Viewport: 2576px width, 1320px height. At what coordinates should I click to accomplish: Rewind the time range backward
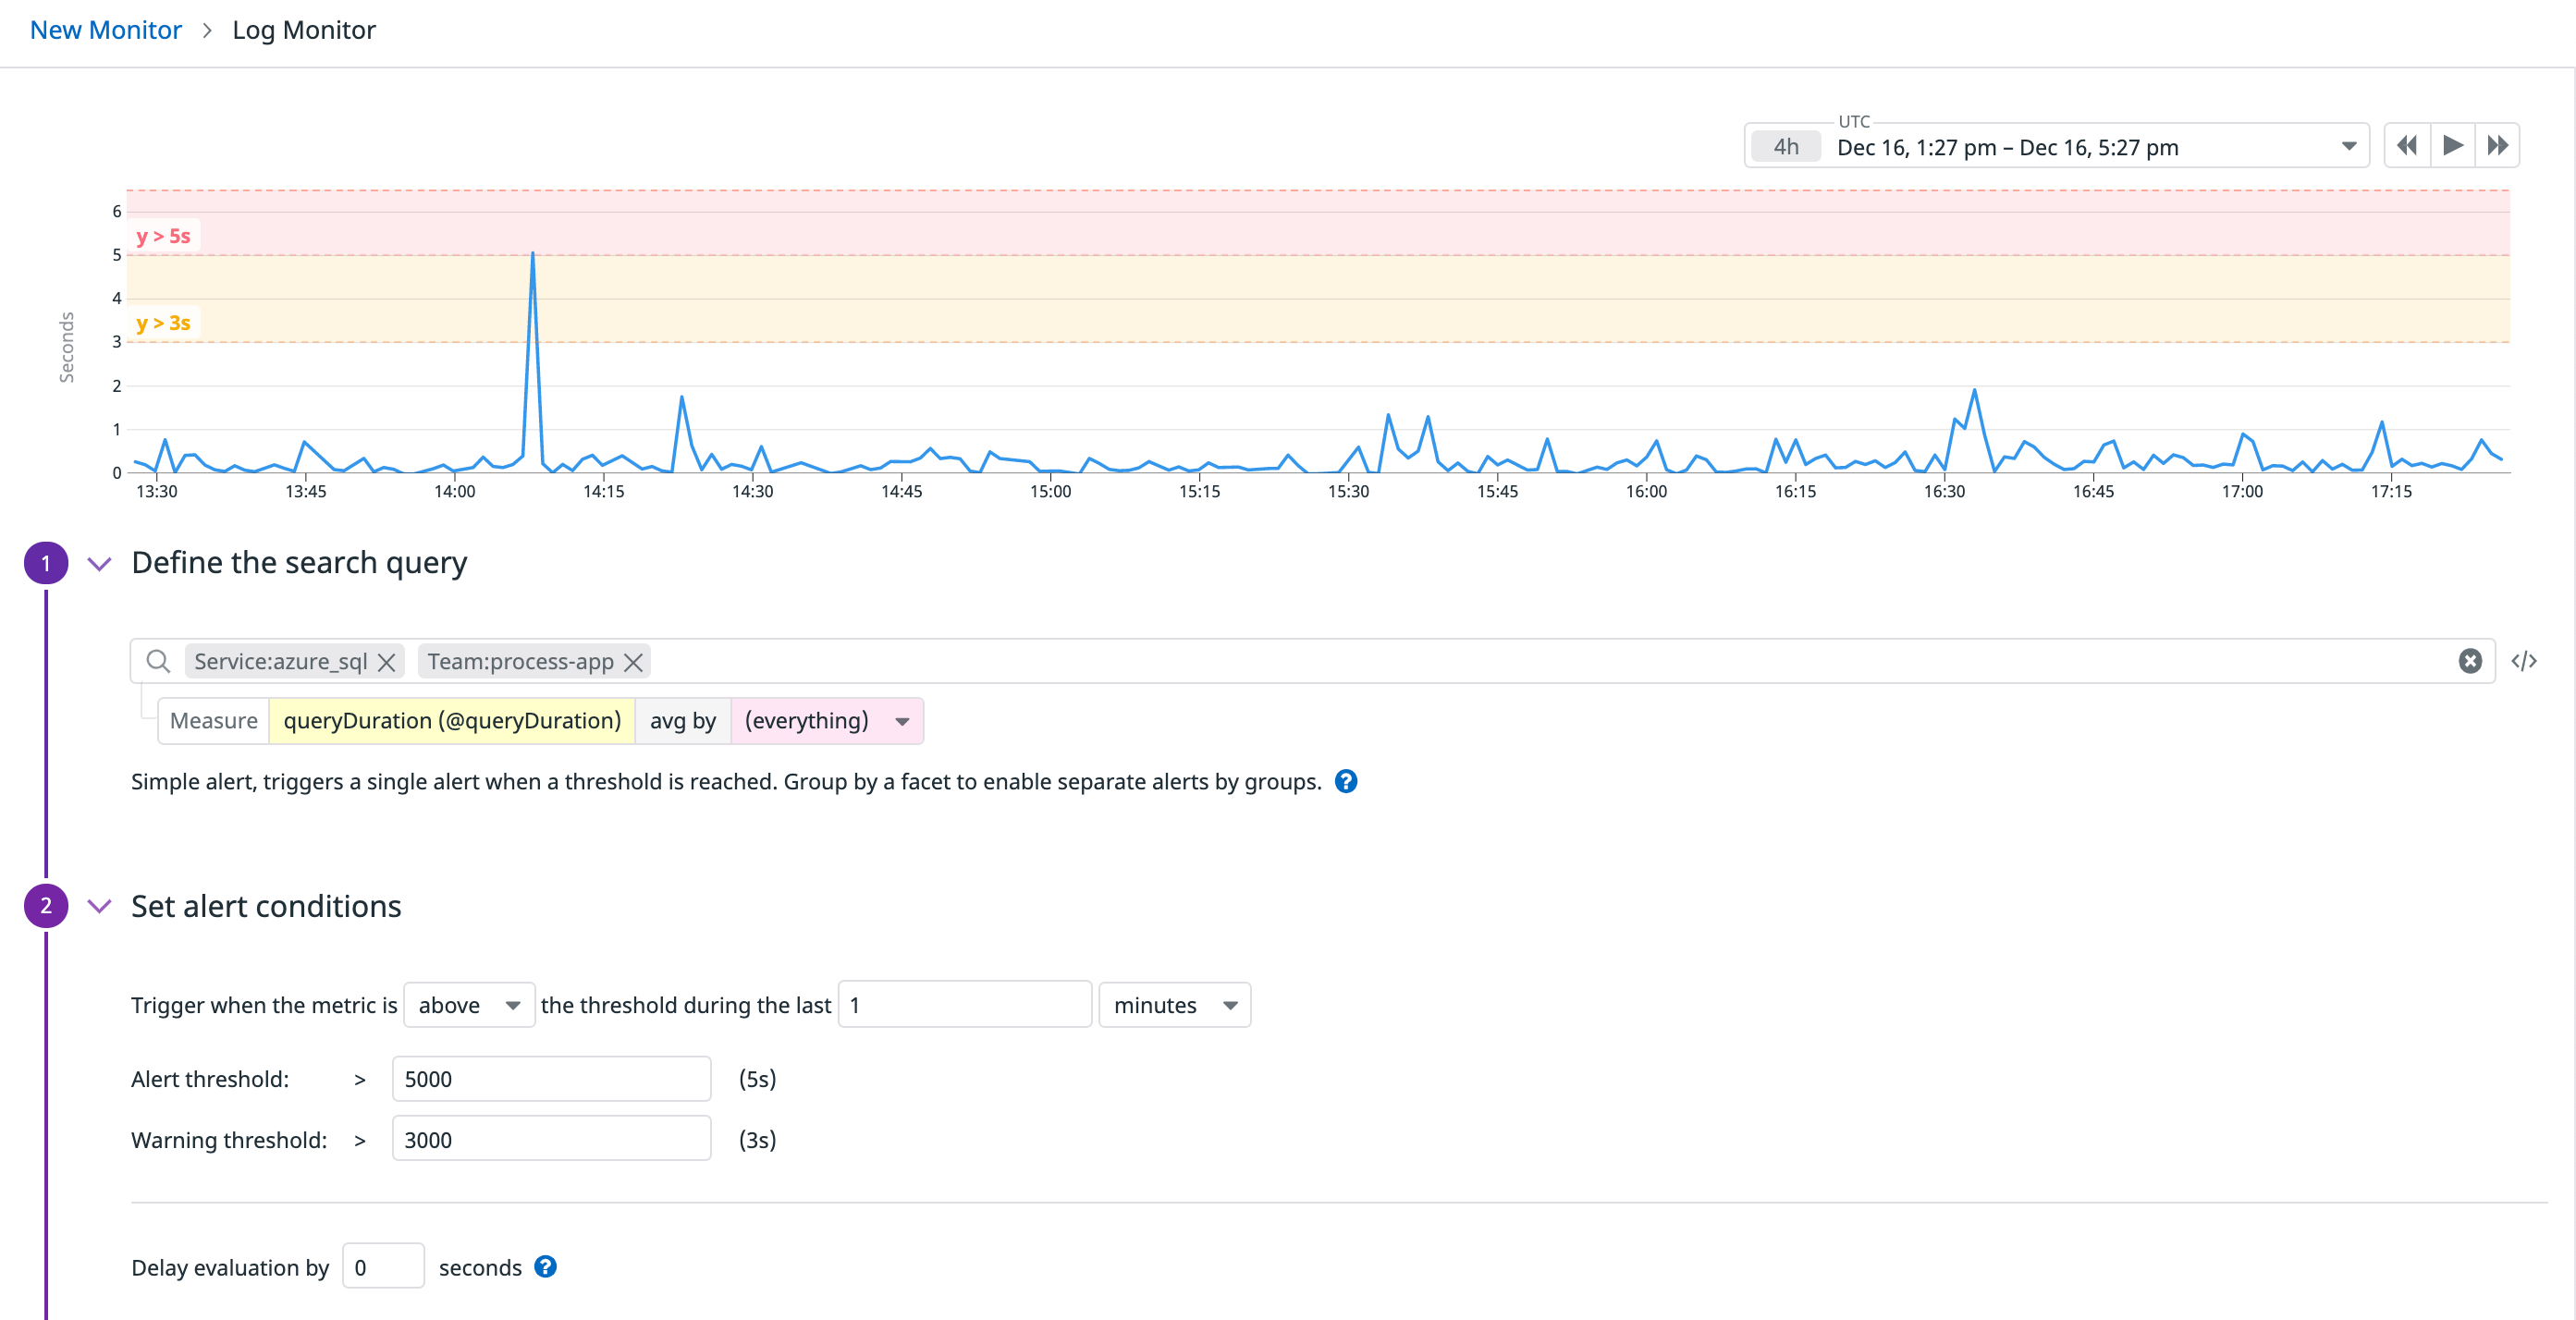[2407, 145]
